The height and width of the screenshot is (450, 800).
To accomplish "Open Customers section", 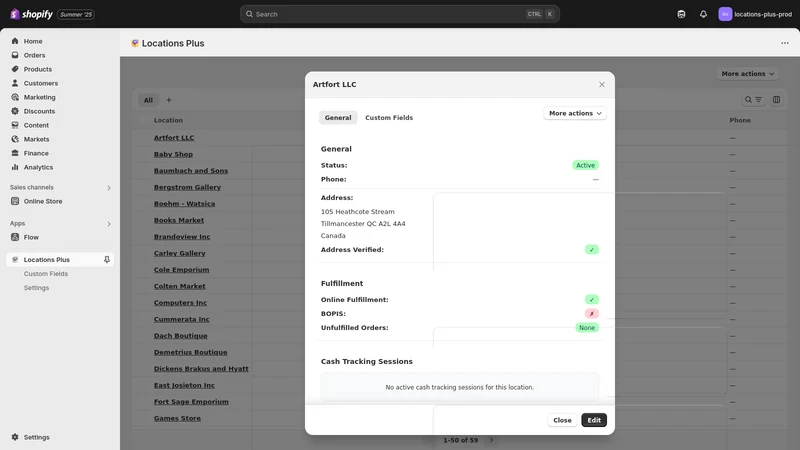I will (x=40, y=83).
